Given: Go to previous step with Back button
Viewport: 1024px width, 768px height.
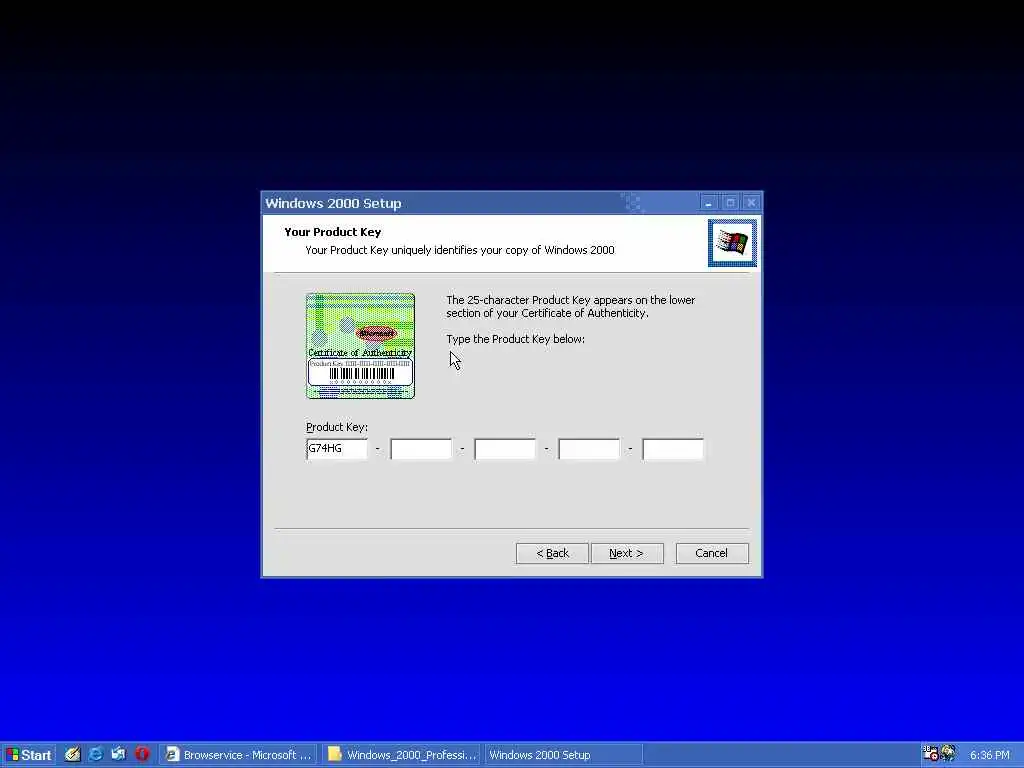Looking at the screenshot, I should coord(552,553).
